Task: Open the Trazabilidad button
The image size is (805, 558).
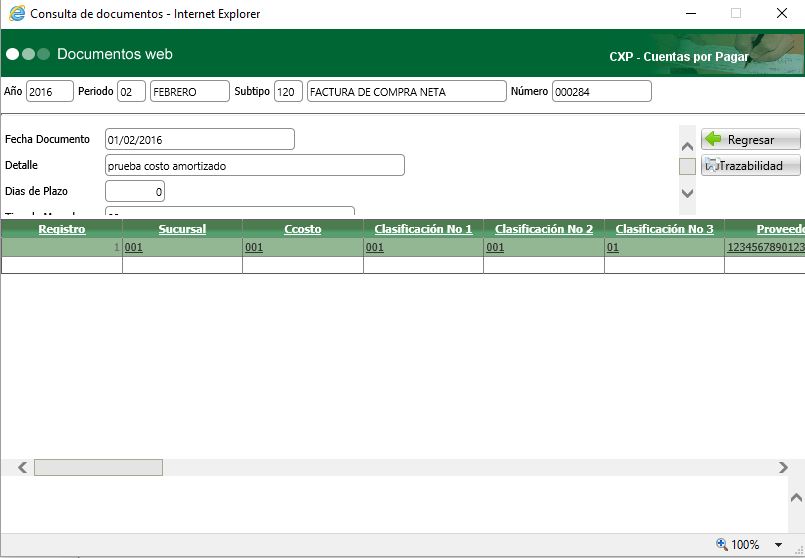Action: [x=751, y=165]
